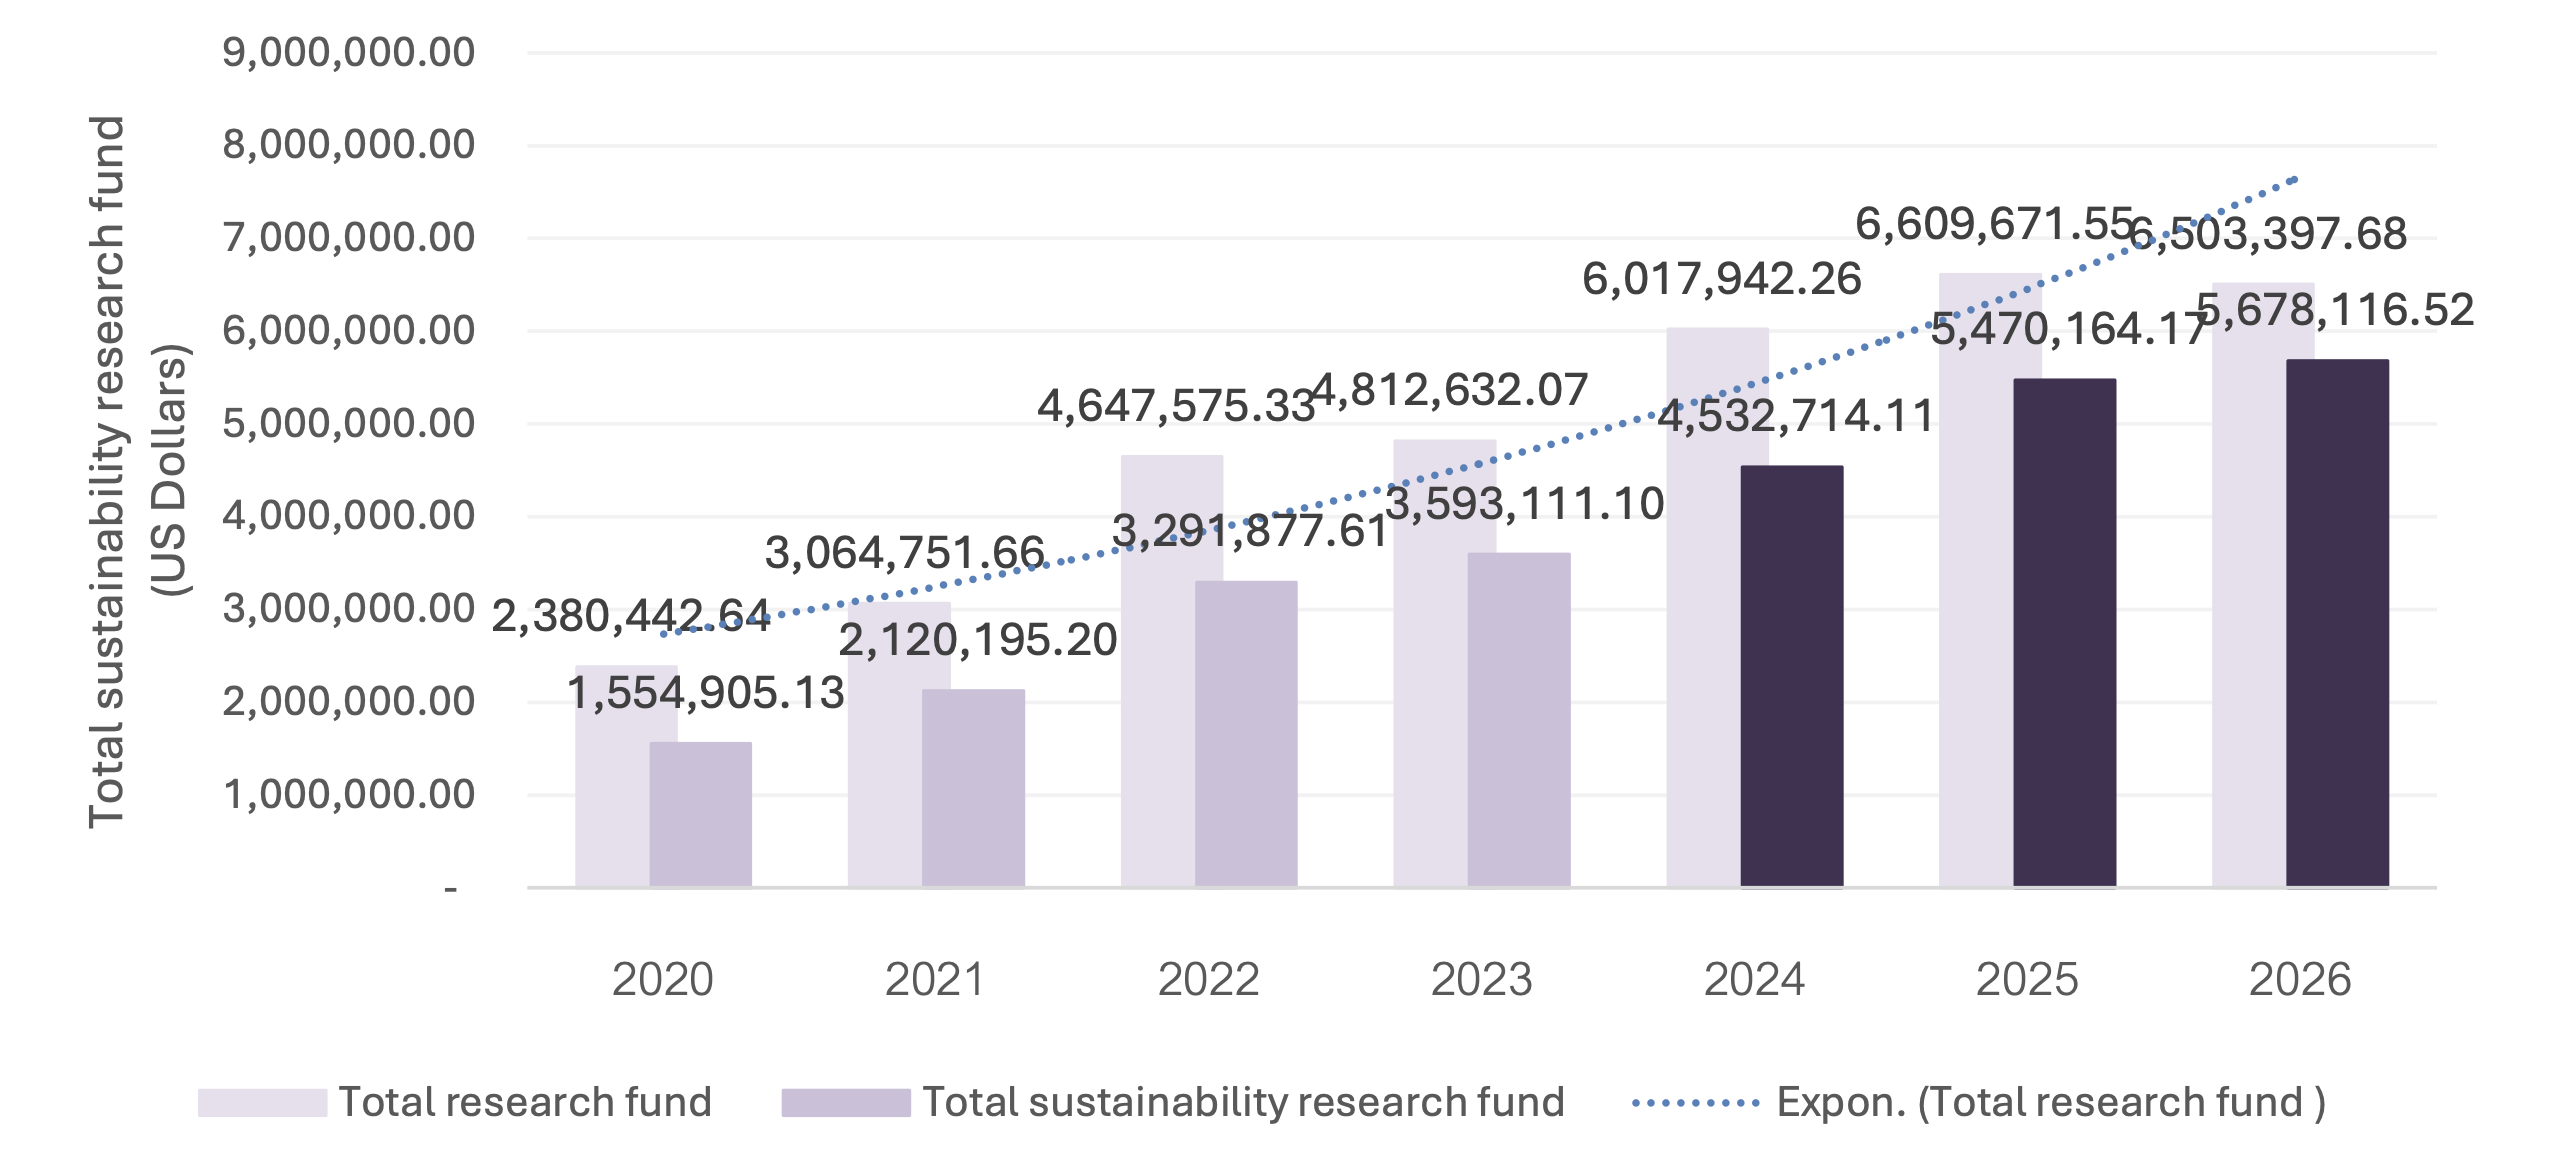The image size is (2558, 1172).
Task: Select the dotted exponential trendline end near 2026
Action: tap(2294, 179)
